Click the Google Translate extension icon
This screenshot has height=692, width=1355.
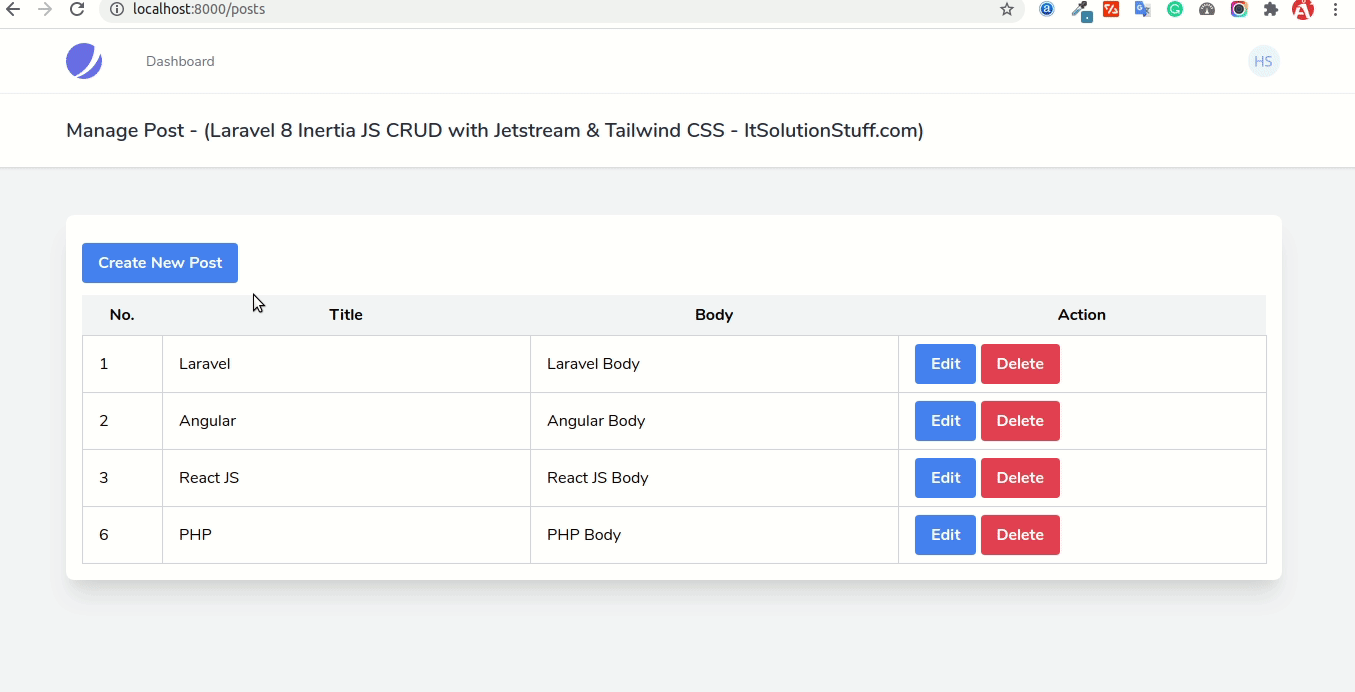tap(1143, 9)
